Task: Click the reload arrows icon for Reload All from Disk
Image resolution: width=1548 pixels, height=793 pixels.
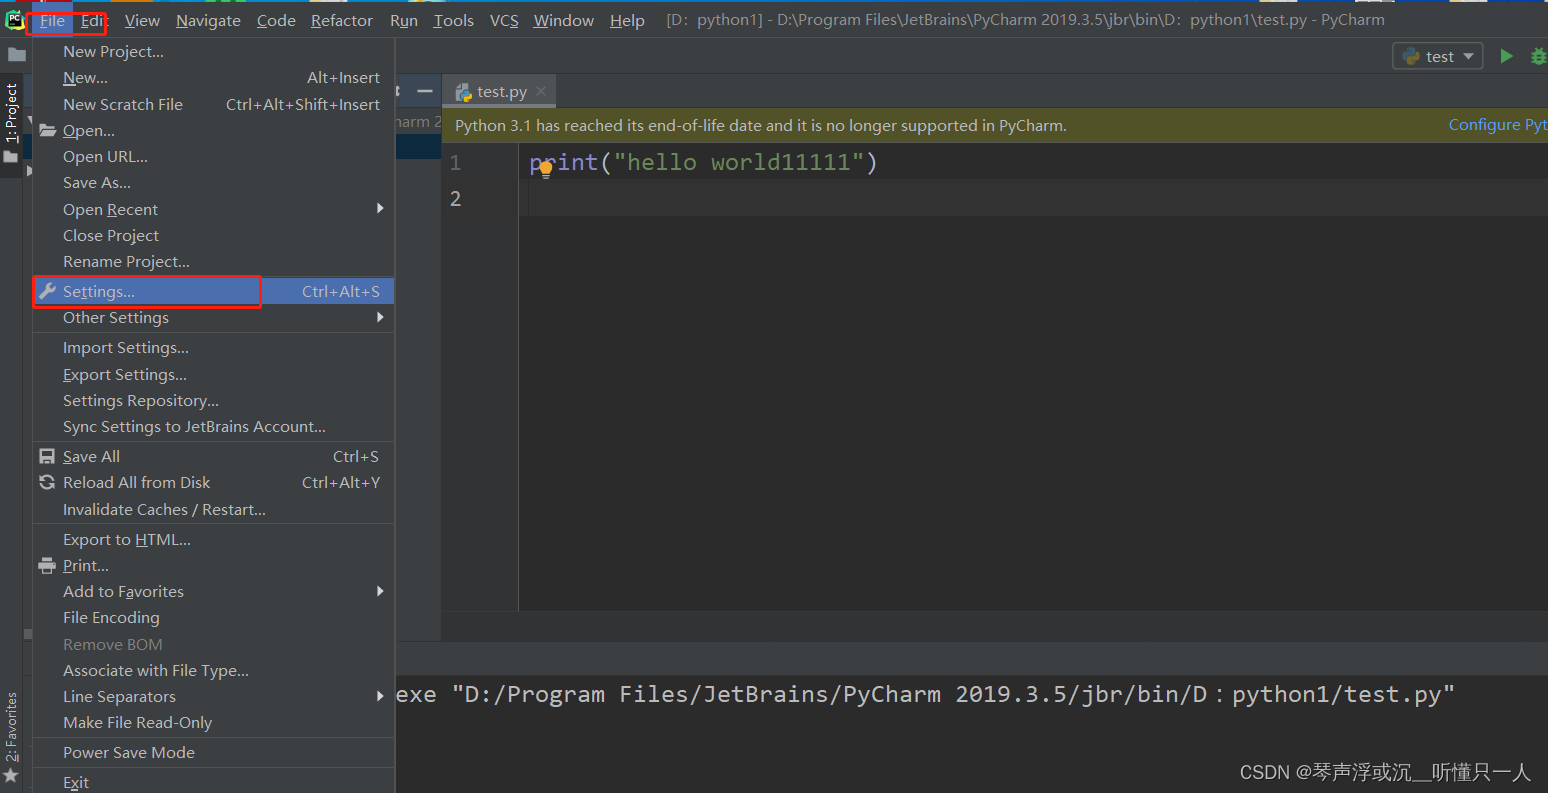Action: pos(47,482)
